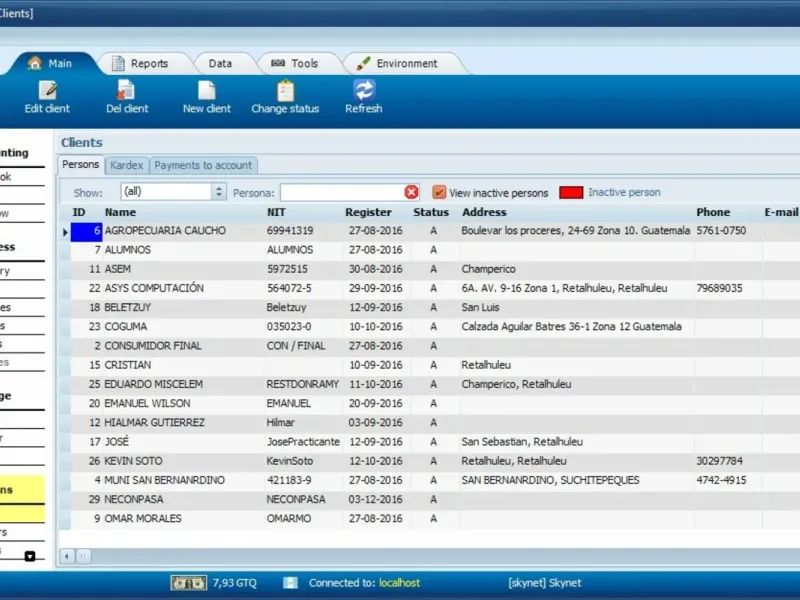Sort by the Status column header

(431, 212)
